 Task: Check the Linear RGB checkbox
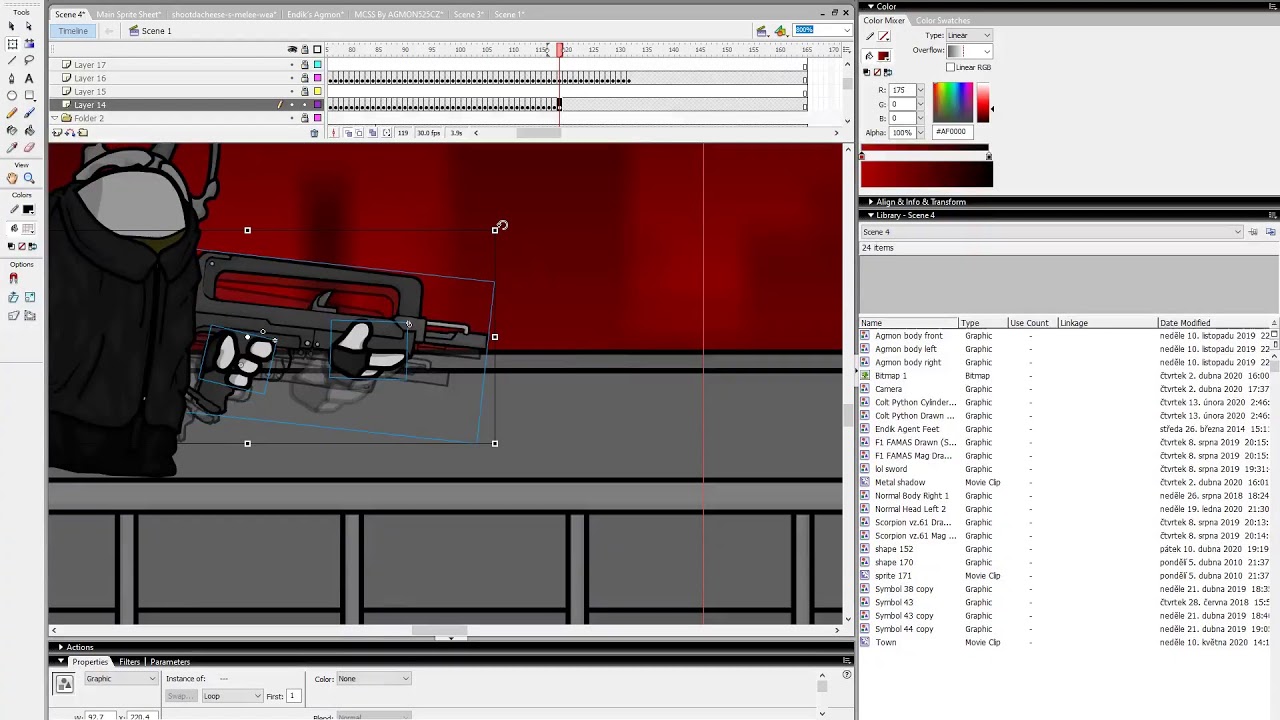(x=950, y=67)
